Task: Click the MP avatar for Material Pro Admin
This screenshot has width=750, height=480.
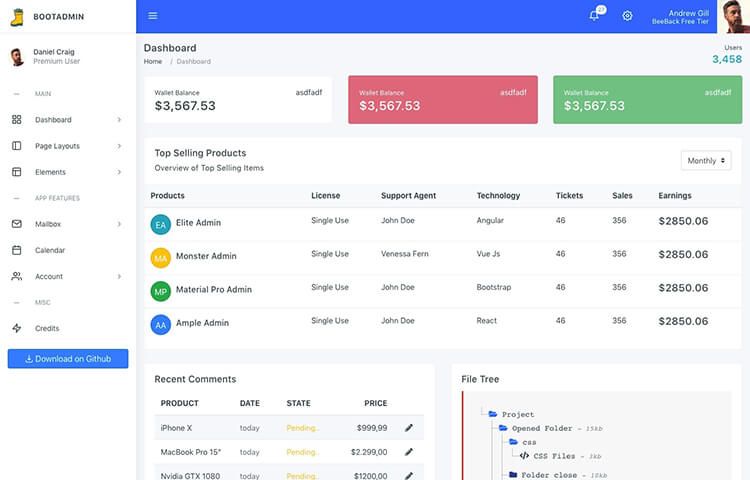Action: tap(161, 291)
